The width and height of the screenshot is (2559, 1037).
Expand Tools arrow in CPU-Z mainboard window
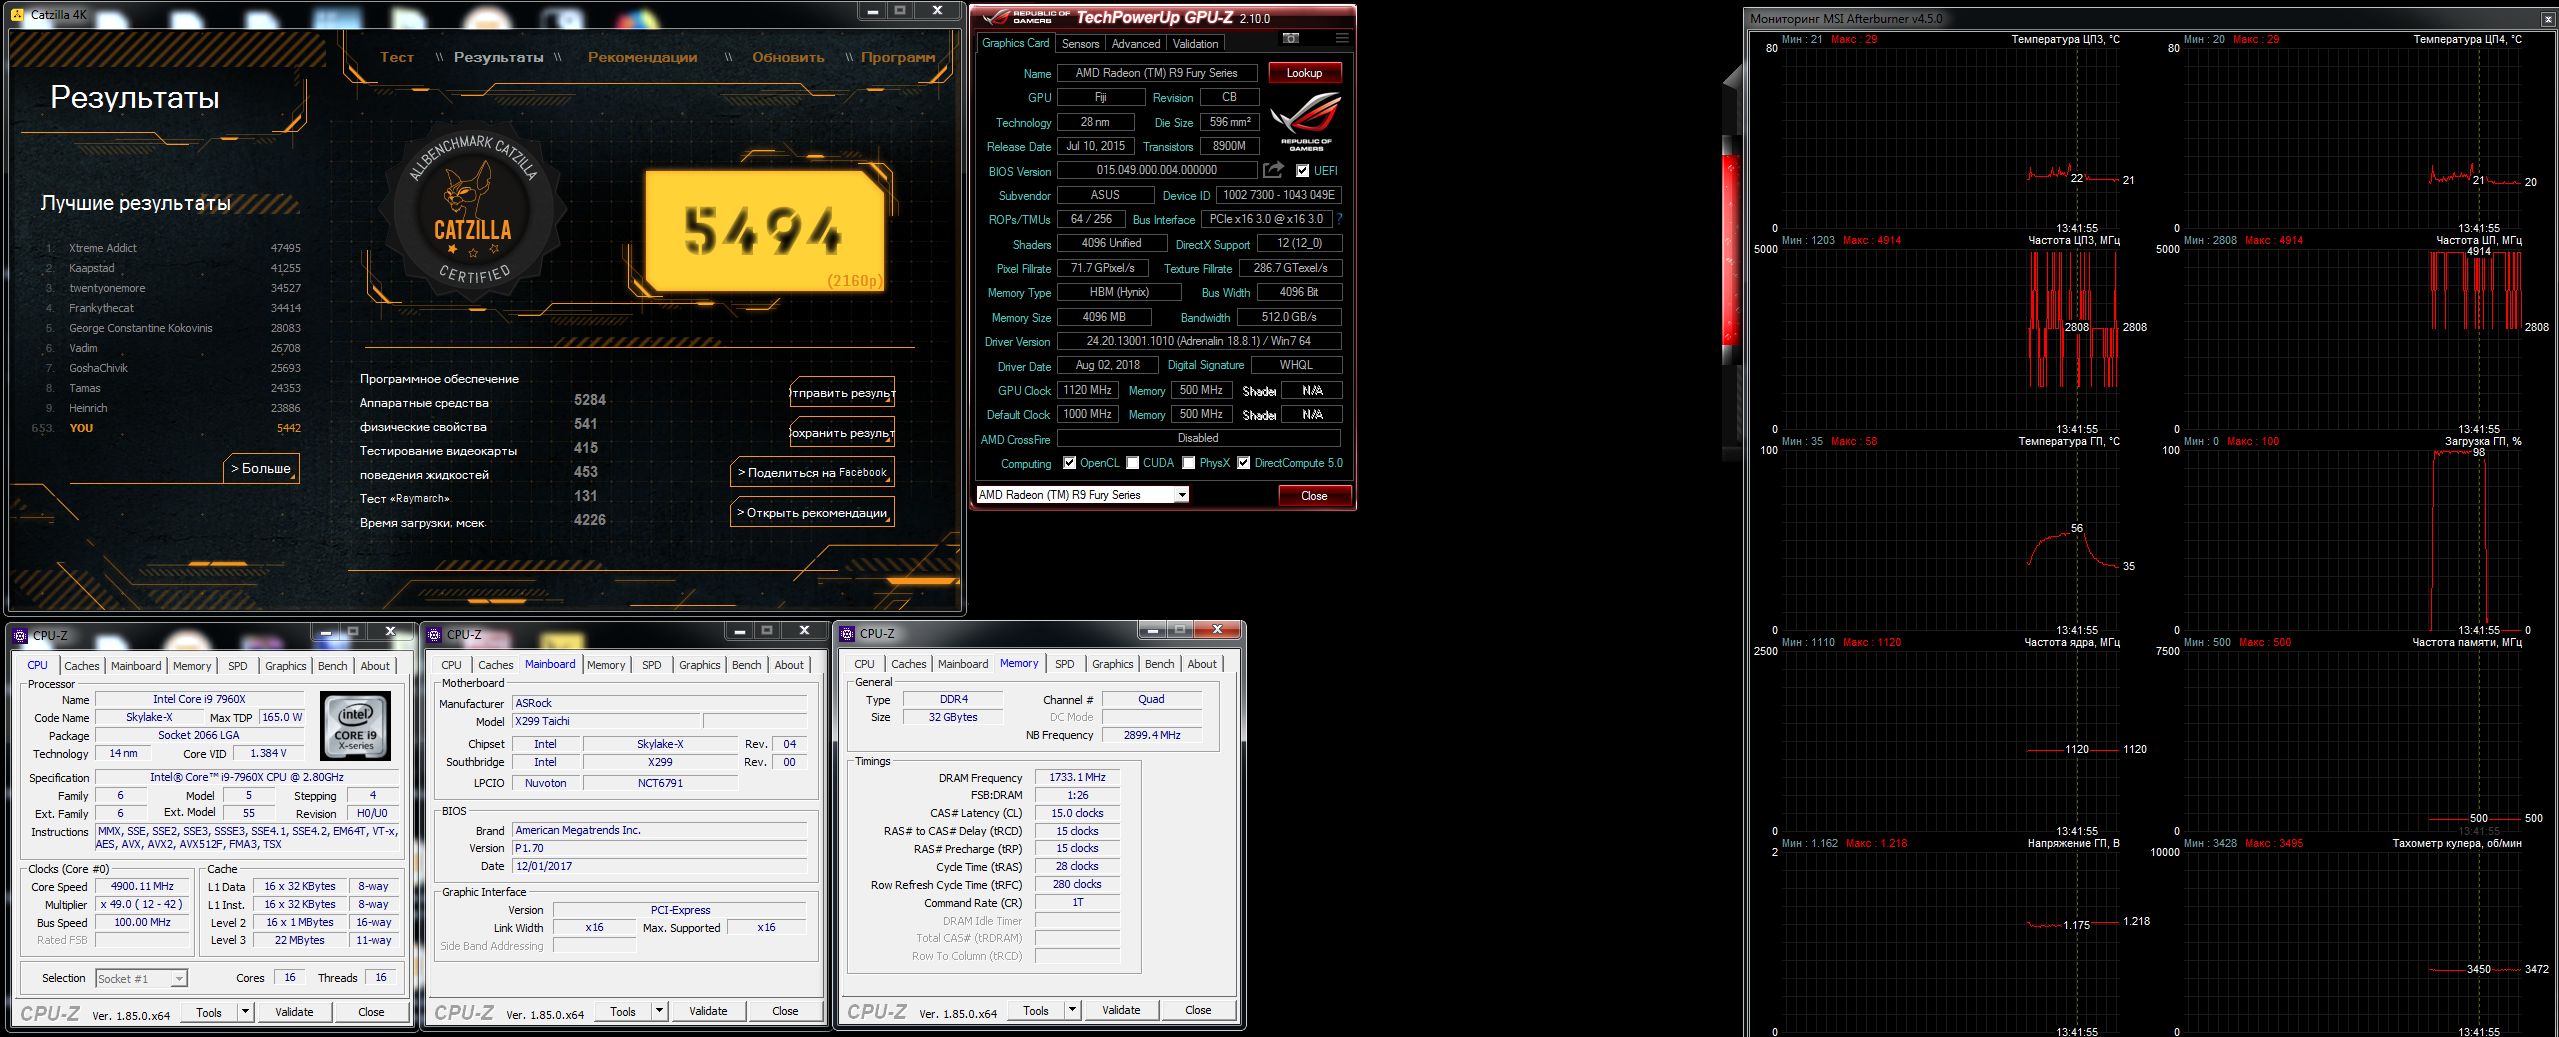[x=658, y=1011]
